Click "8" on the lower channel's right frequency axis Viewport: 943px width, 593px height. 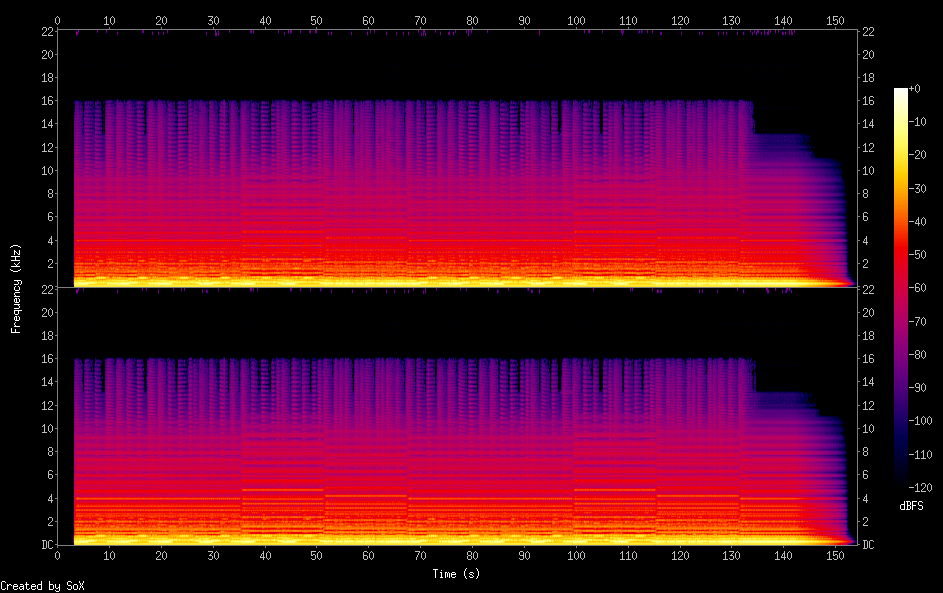(x=865, y=452)
